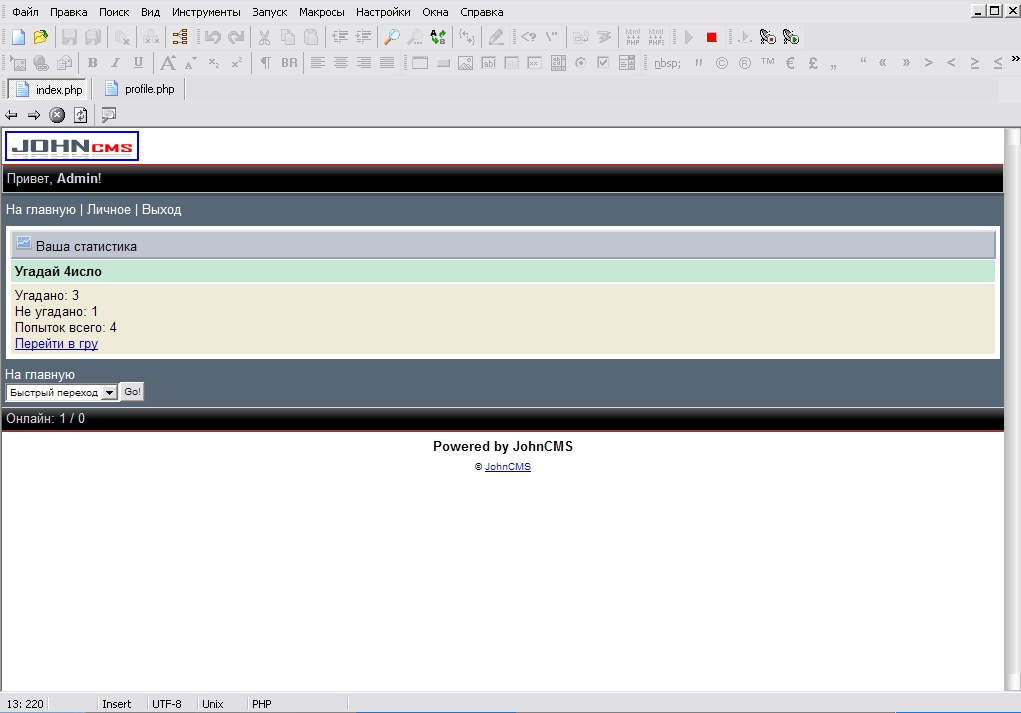
Task: Switch to the index.php tab
Action: (49, 89)
